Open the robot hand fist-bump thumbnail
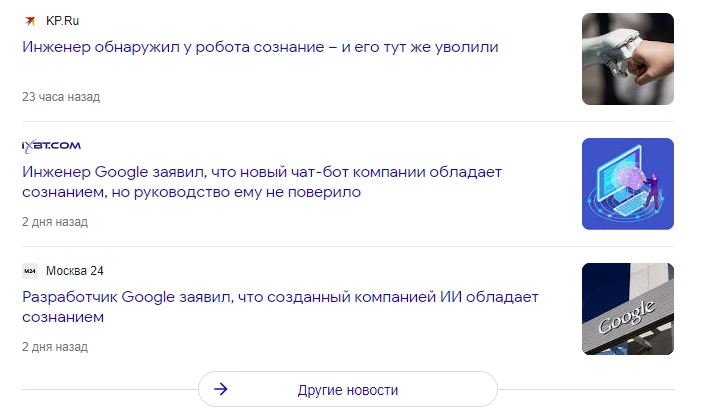The image size is (704, 411). coord(628,59)
